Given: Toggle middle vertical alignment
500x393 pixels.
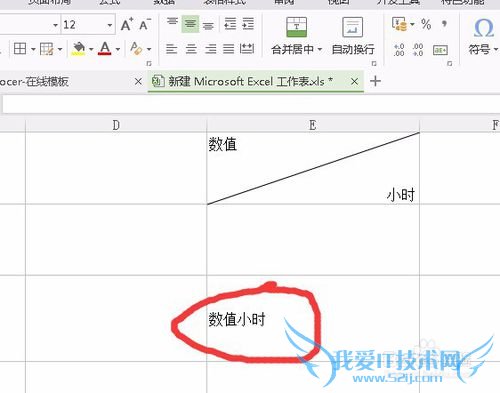Looking at the screenshot, I should [x=190, y=24].
